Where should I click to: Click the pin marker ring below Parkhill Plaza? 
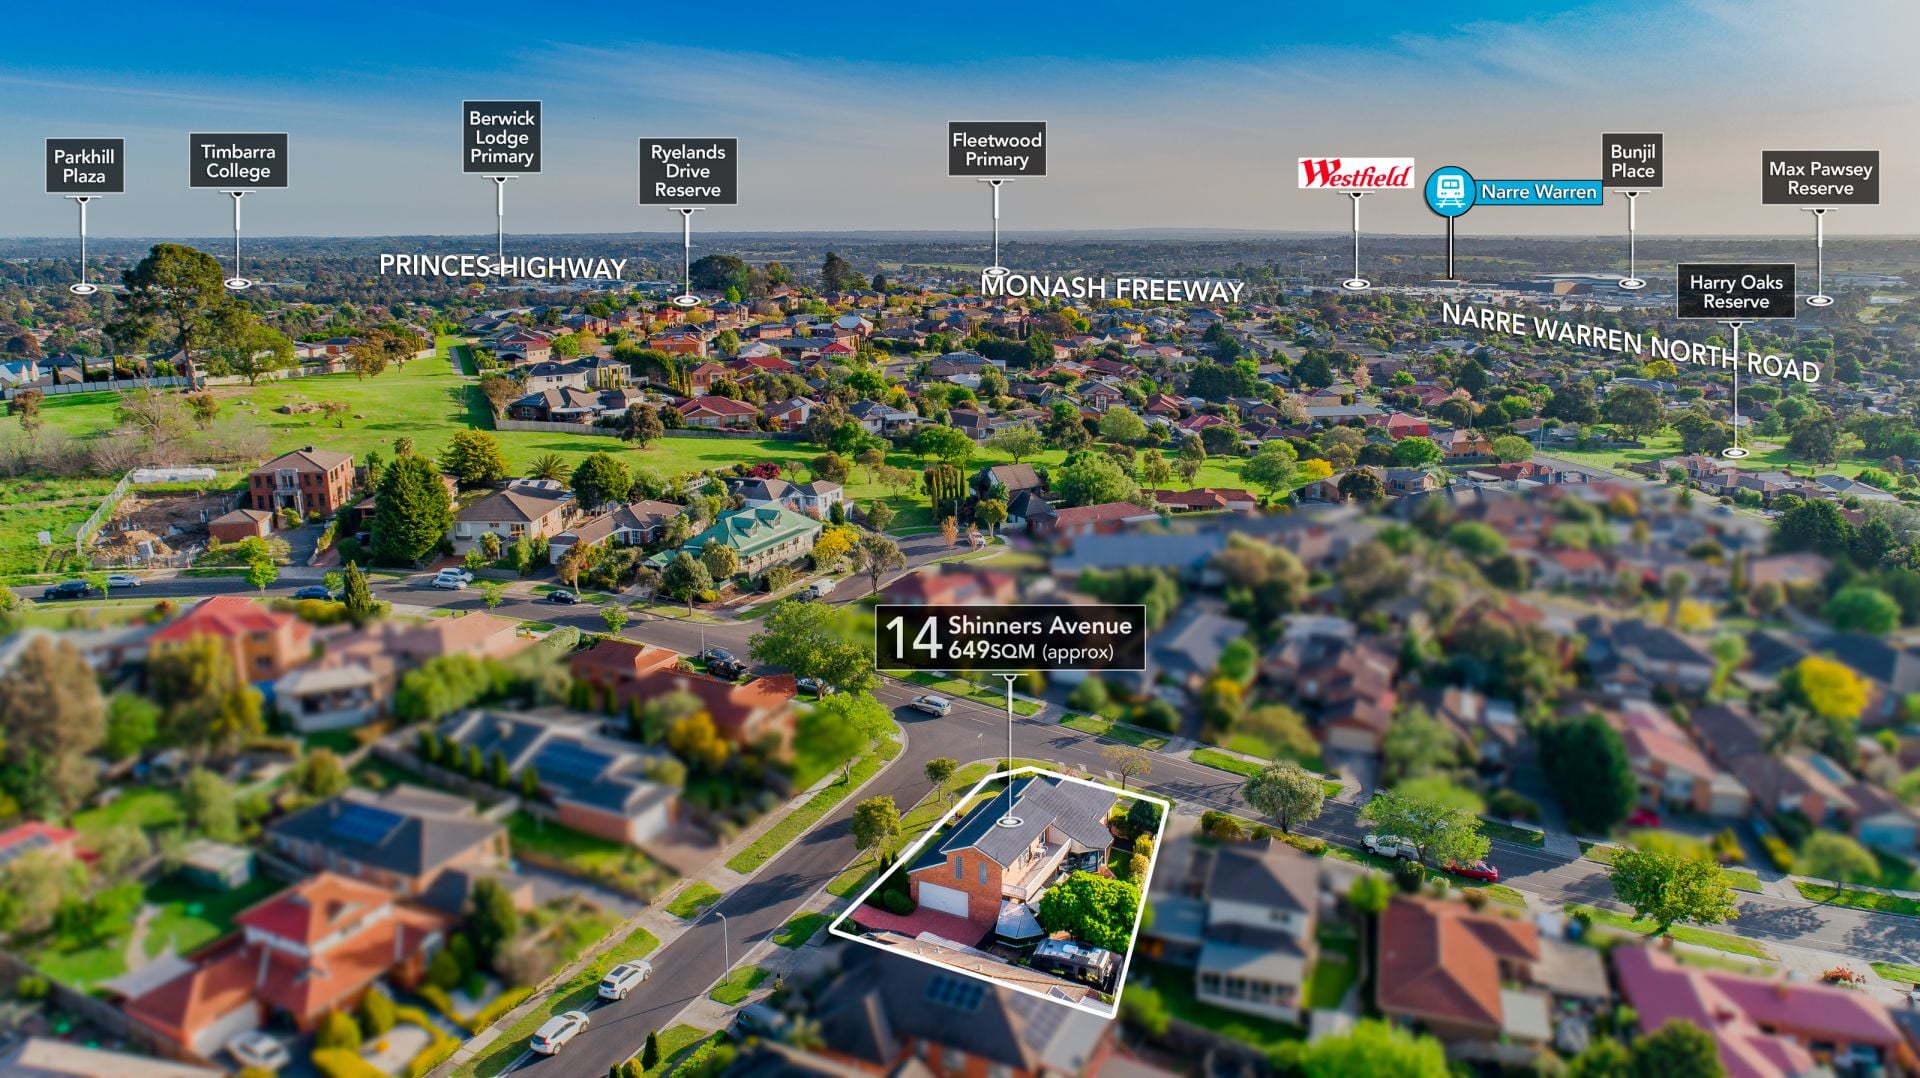[x=83, y=288]
